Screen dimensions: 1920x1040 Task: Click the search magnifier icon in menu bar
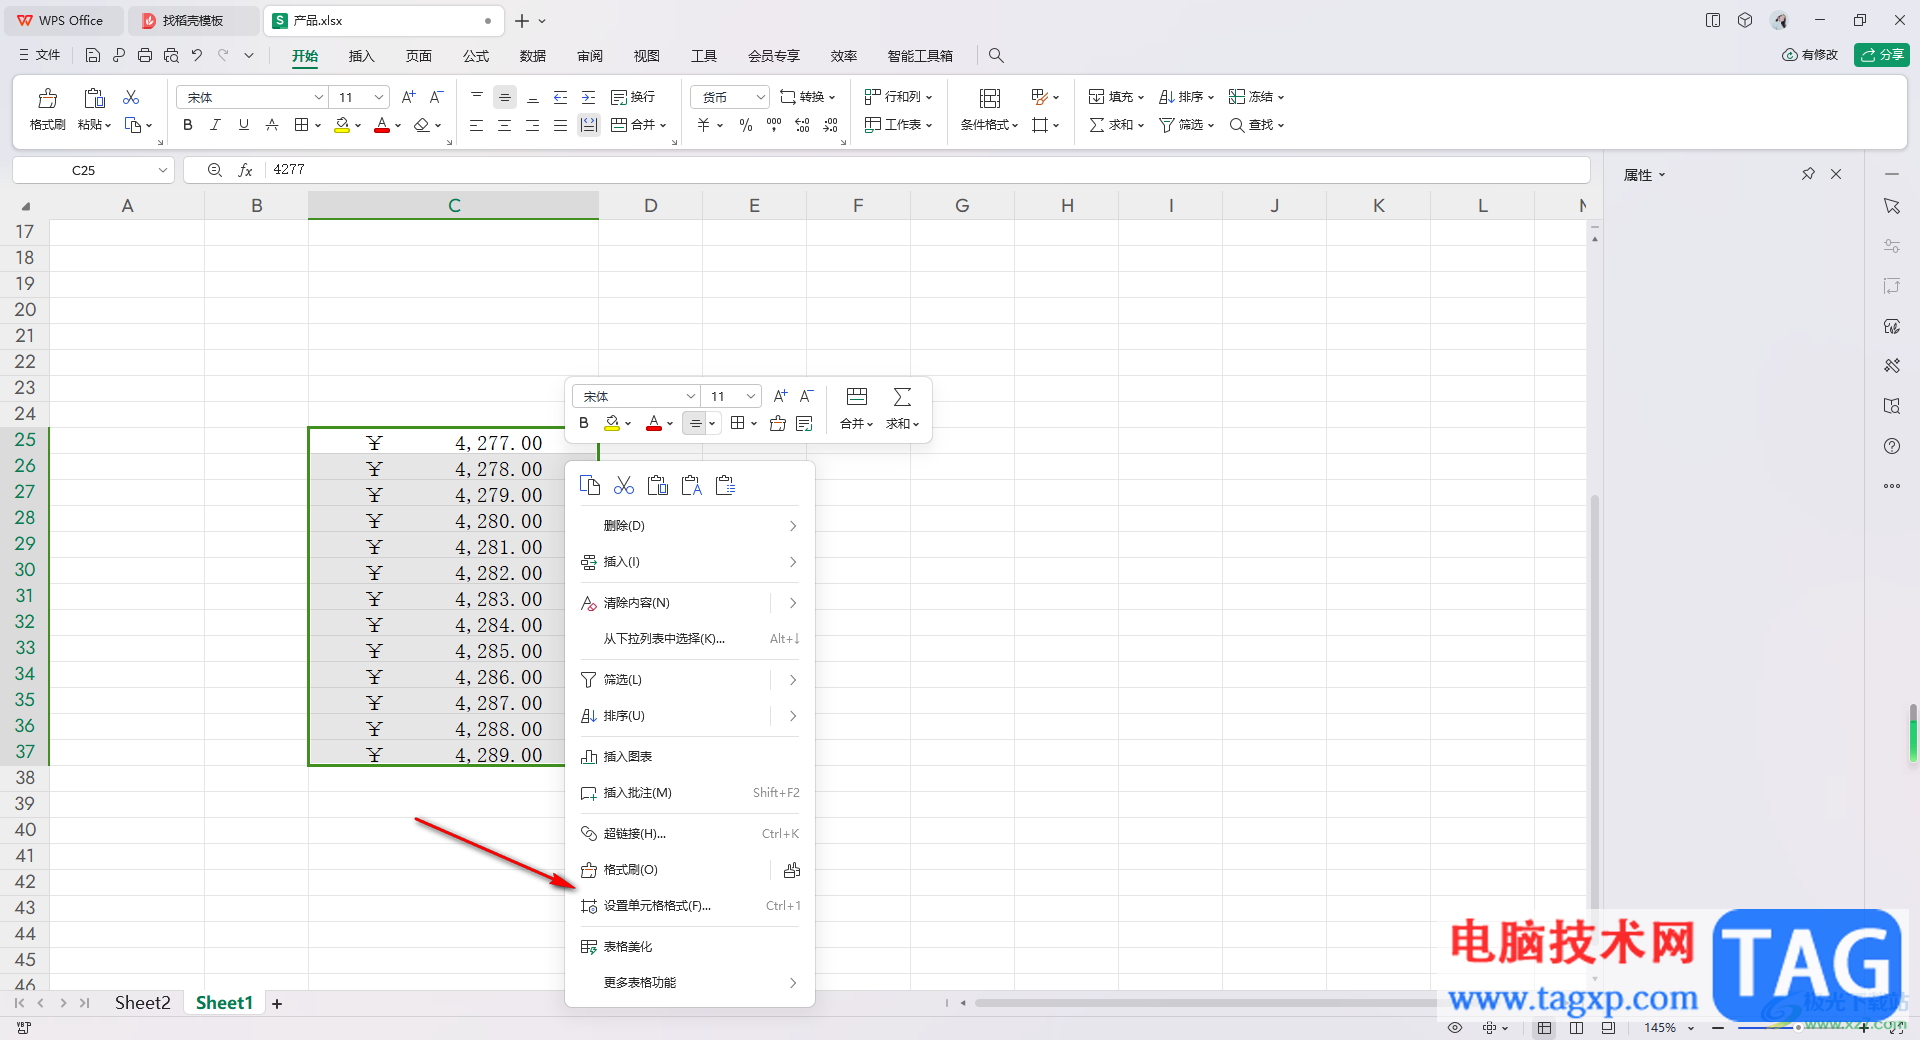996,56
